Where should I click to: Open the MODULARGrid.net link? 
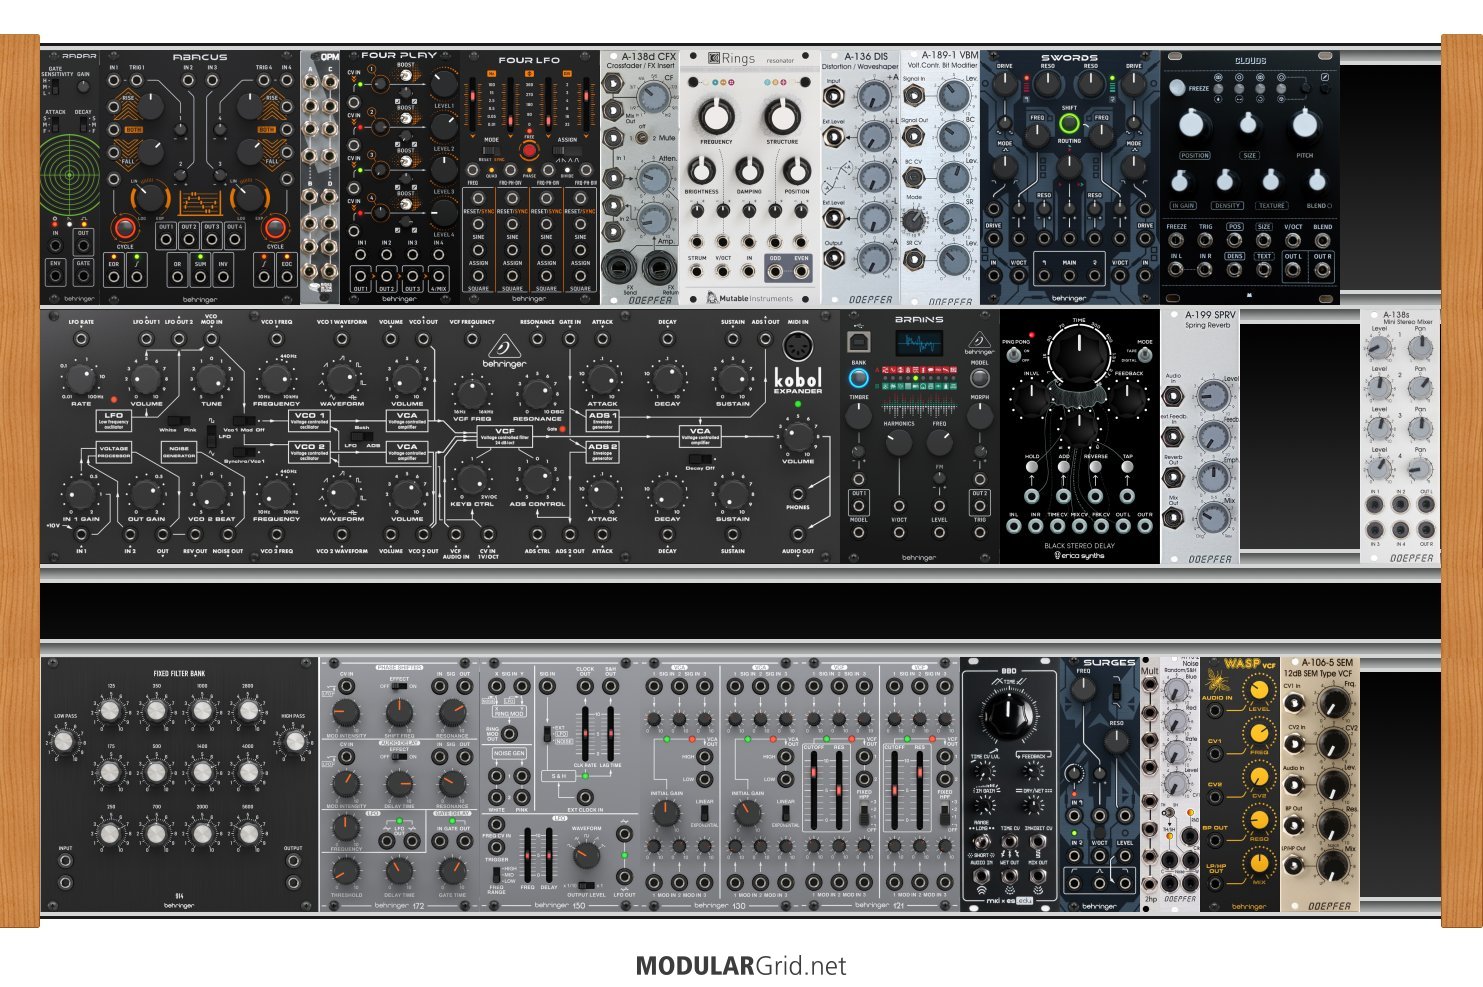[x=741, y=966]
